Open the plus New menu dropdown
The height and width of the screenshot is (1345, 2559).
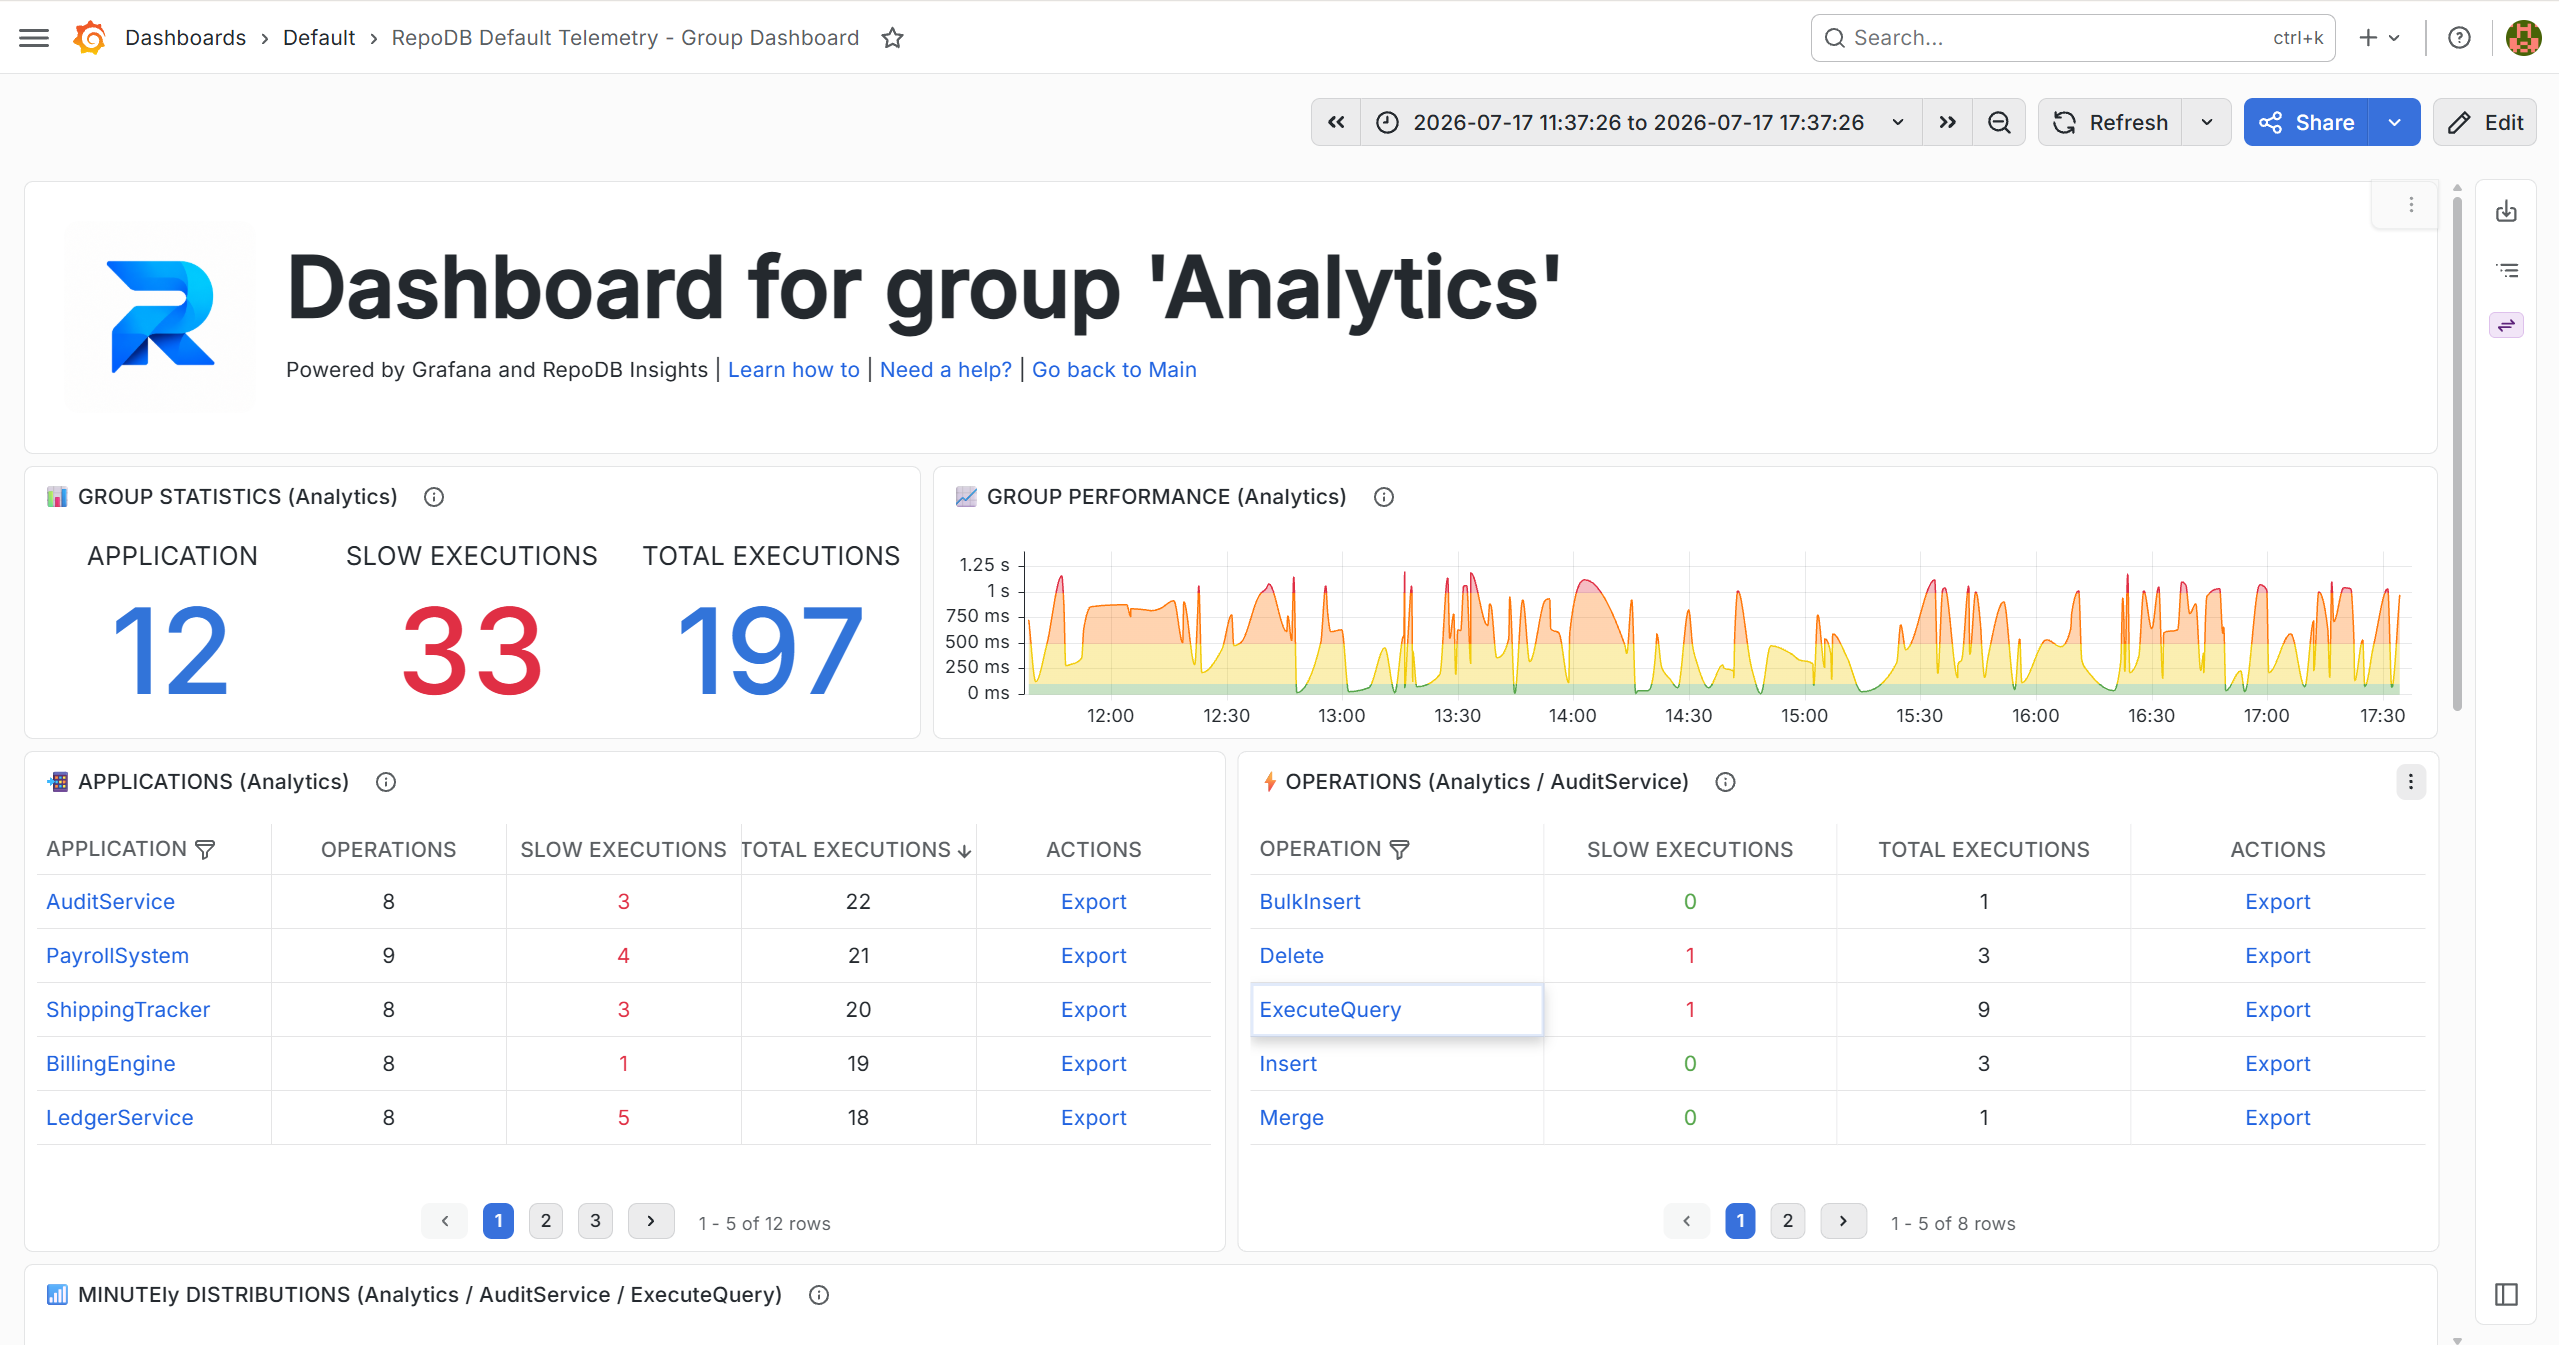[2379, 38]
